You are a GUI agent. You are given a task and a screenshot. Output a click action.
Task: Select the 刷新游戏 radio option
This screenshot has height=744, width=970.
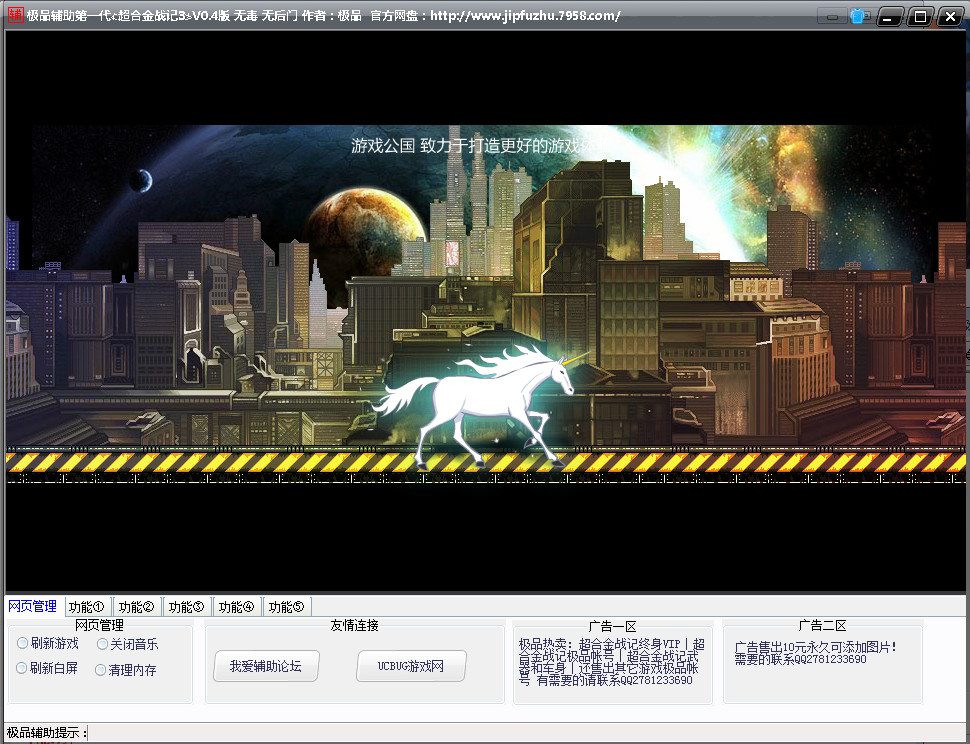pyautogui.click(x=22, y=643)
